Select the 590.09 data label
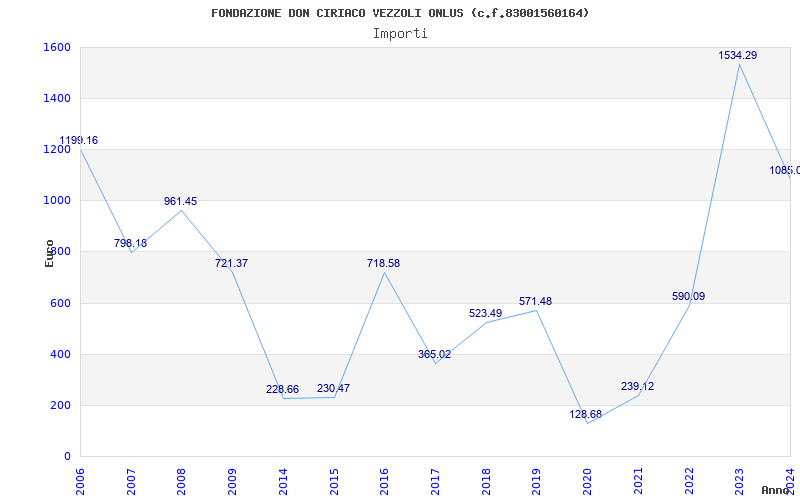This screenshot has width=800, height=500. pyautogui.click(x=688, y=296)
